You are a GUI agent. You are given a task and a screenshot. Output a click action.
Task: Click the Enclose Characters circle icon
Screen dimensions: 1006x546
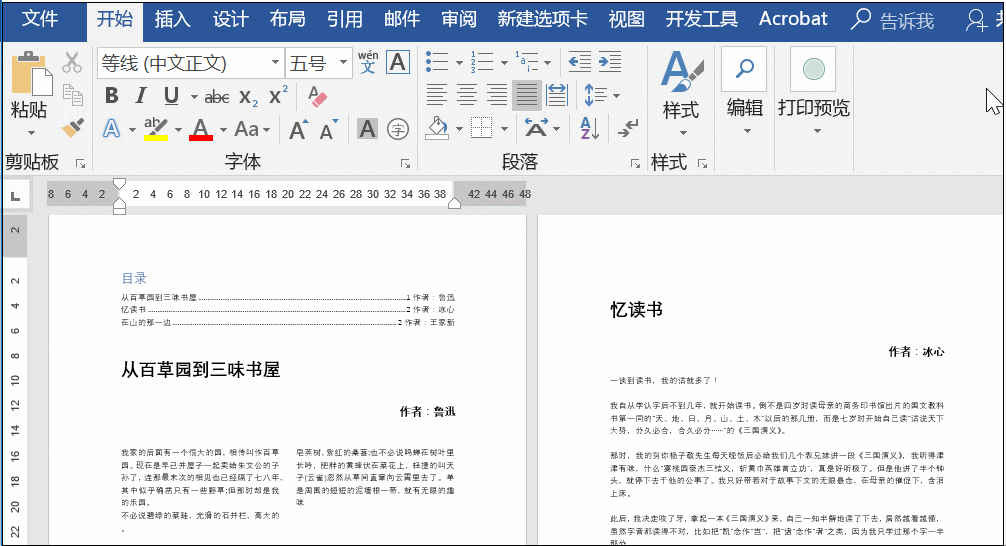click(x=398, y=129)
